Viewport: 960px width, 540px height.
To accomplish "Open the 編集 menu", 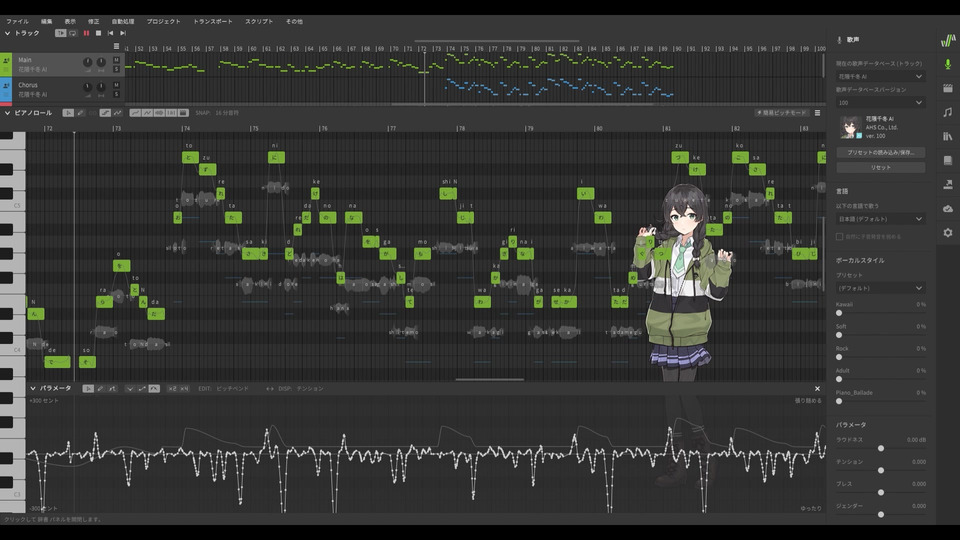I will click(47, 21).
